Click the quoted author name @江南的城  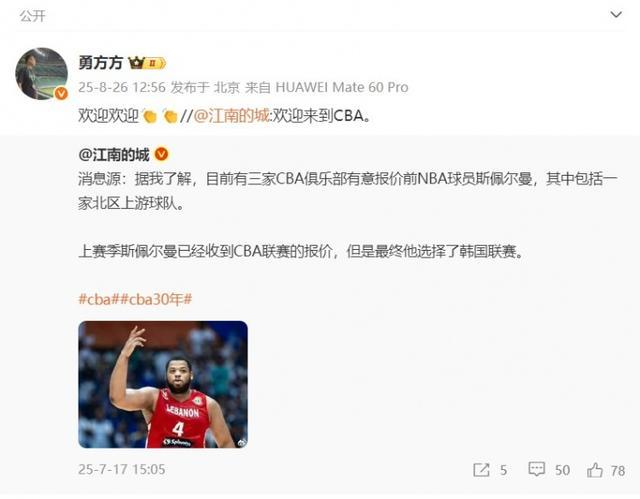pyautogui.click(x=114, y=155)
